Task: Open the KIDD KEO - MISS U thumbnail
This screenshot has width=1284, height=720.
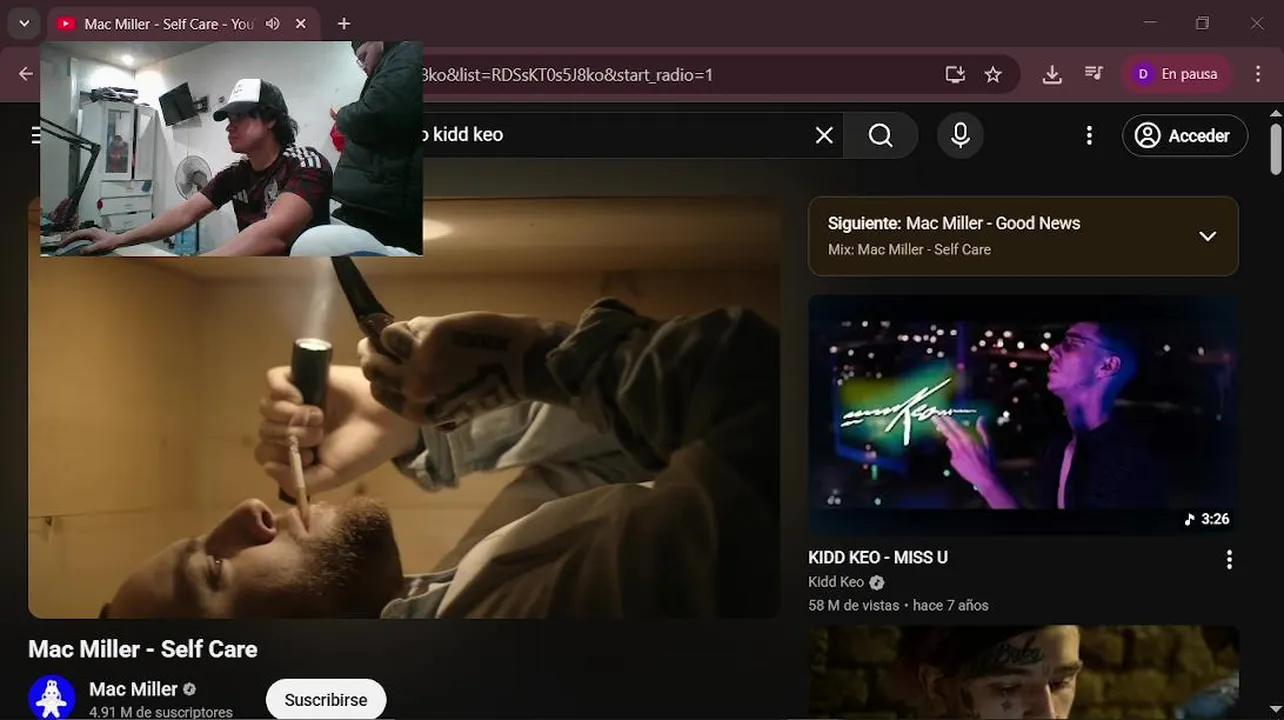Action: coord(1023,415)
